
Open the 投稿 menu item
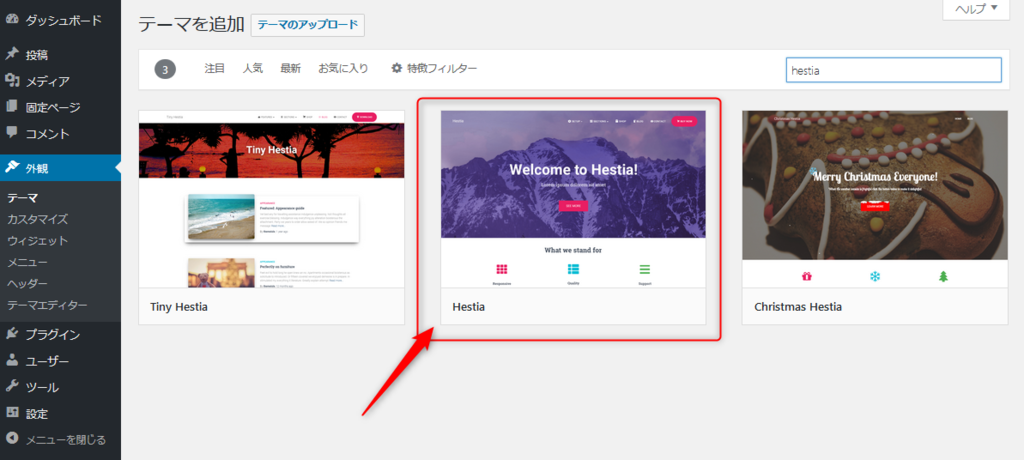click(x=60, y=55)
